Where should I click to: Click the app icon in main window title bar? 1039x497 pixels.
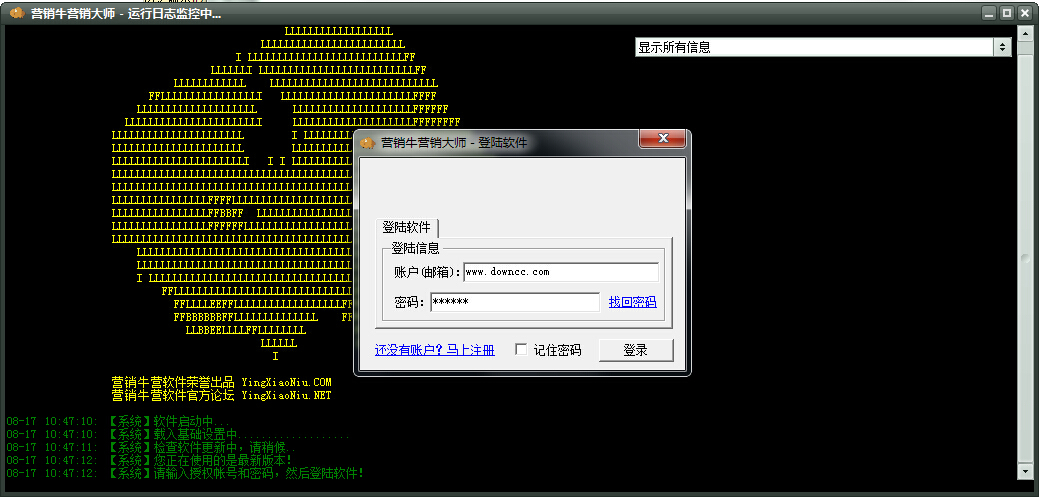click(17, 13)
